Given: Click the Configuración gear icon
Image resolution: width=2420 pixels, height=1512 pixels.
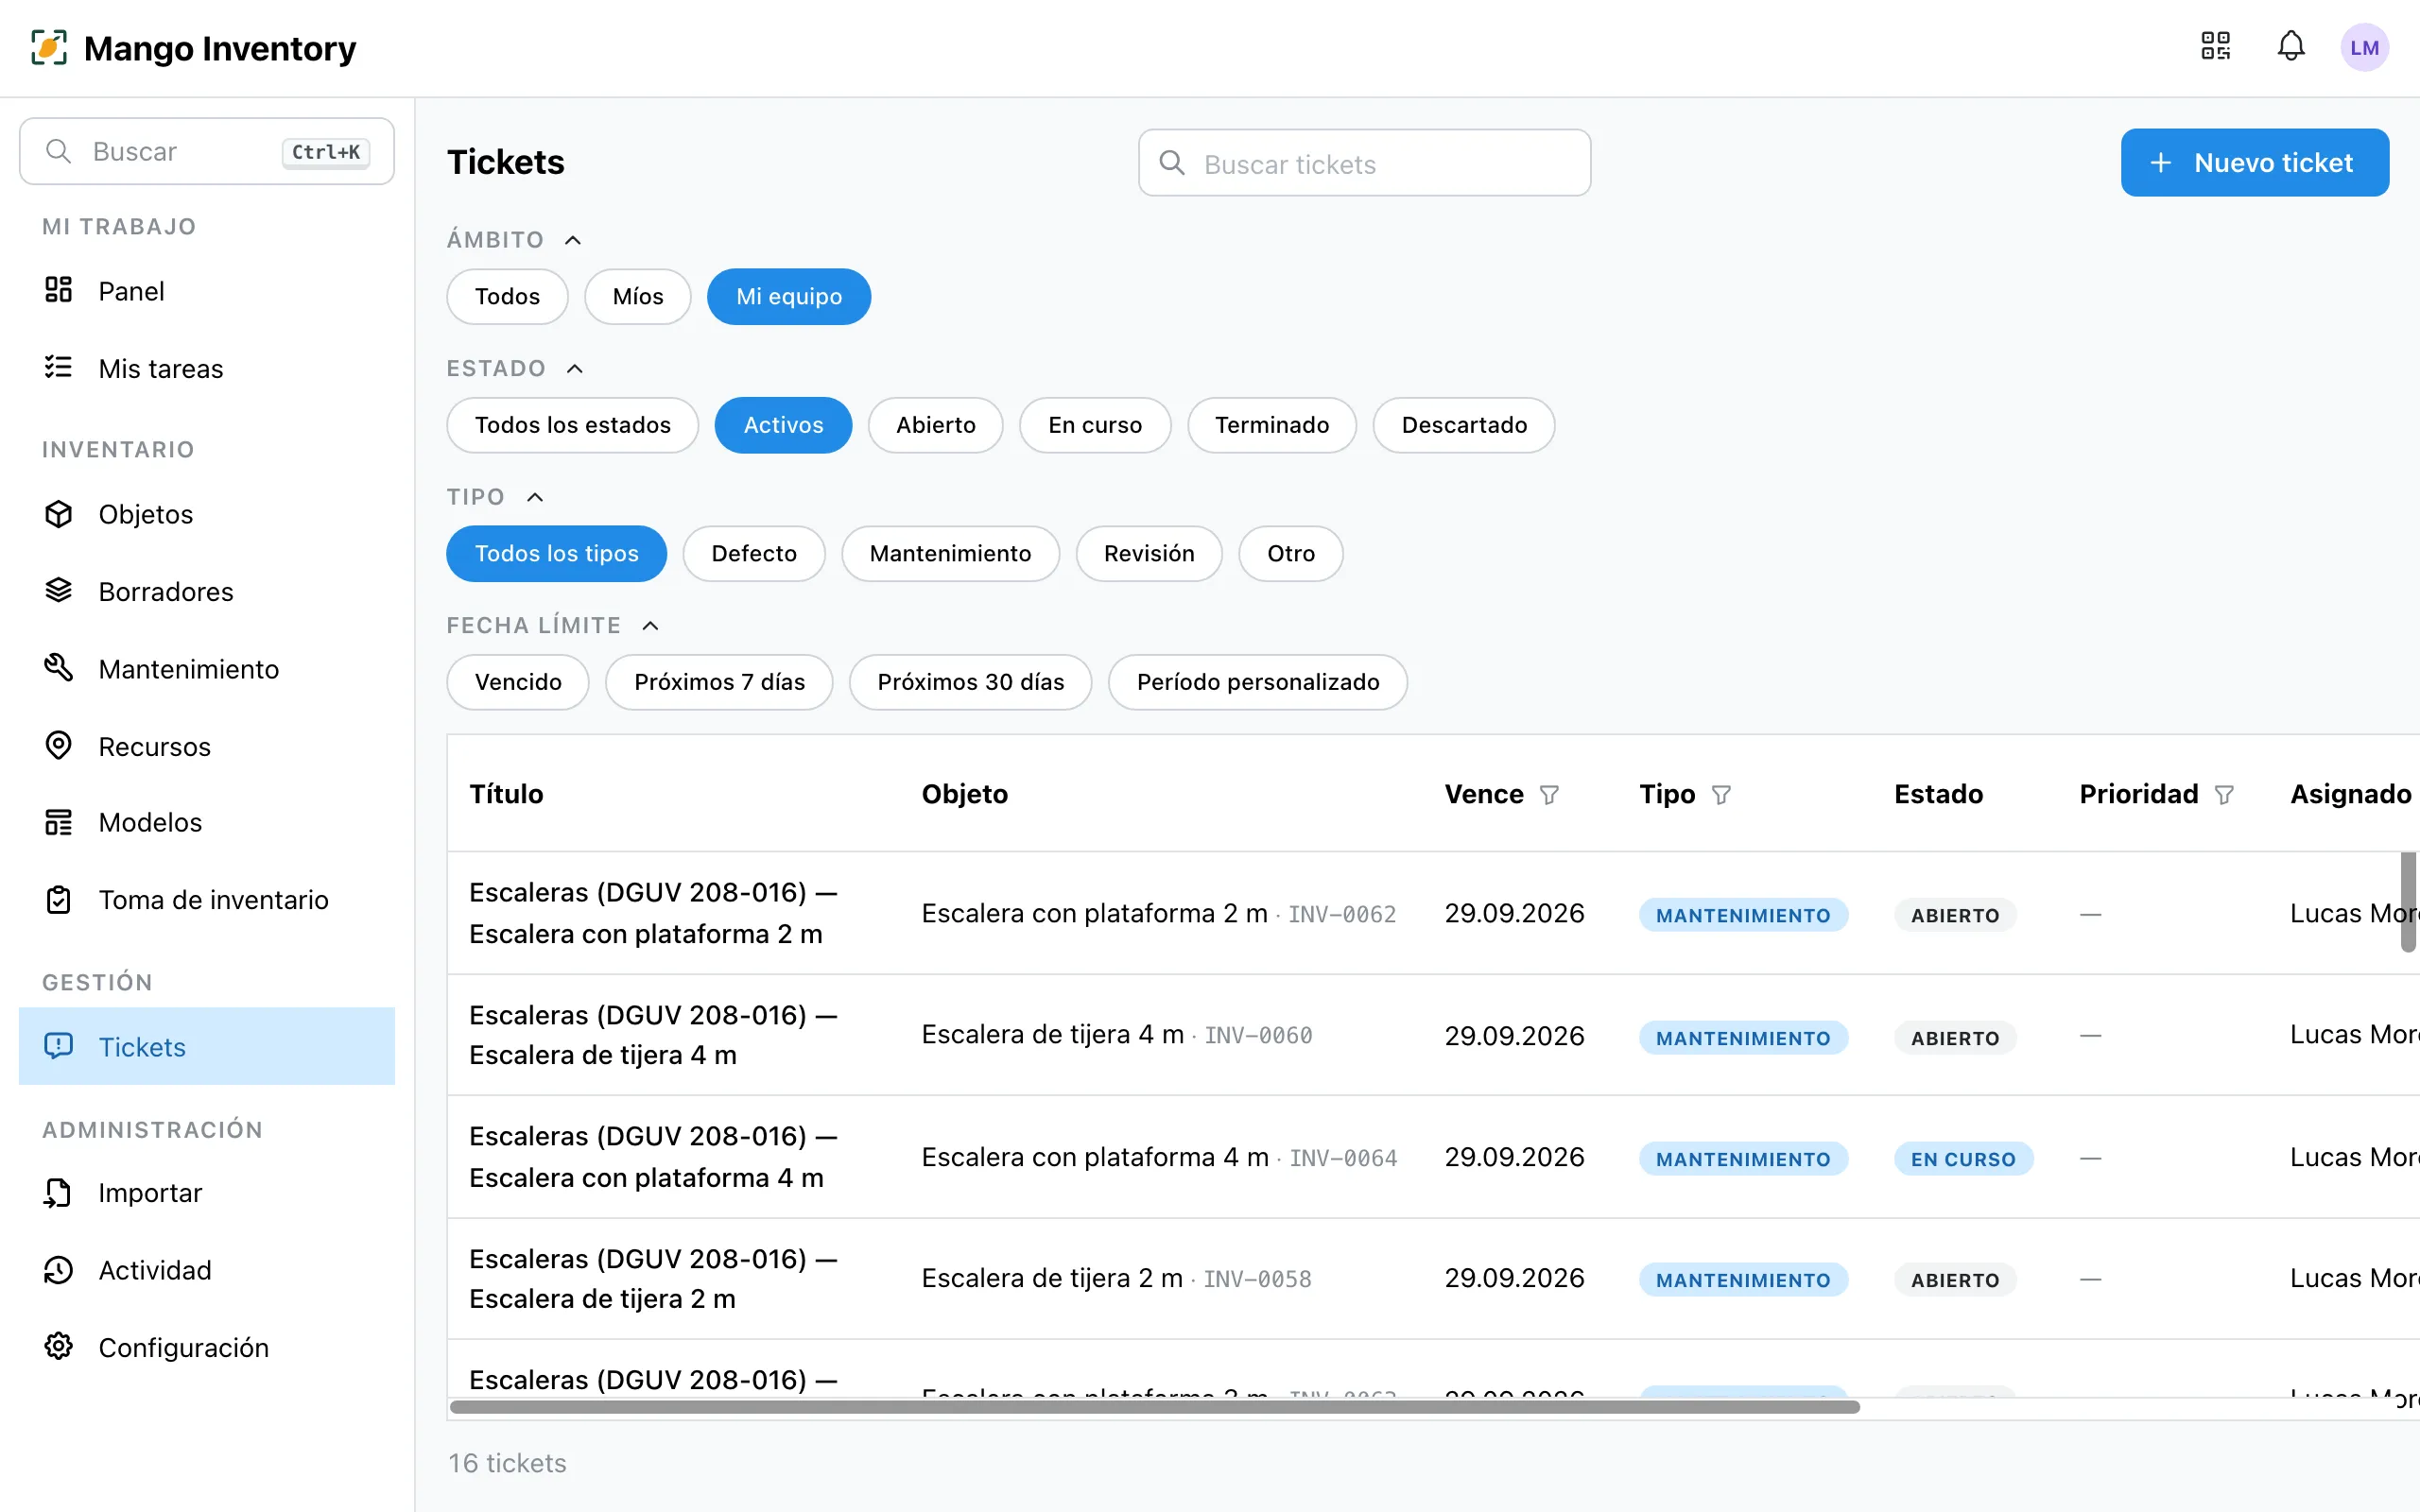Looking at the screenshot, I should tap(59, 1347).
